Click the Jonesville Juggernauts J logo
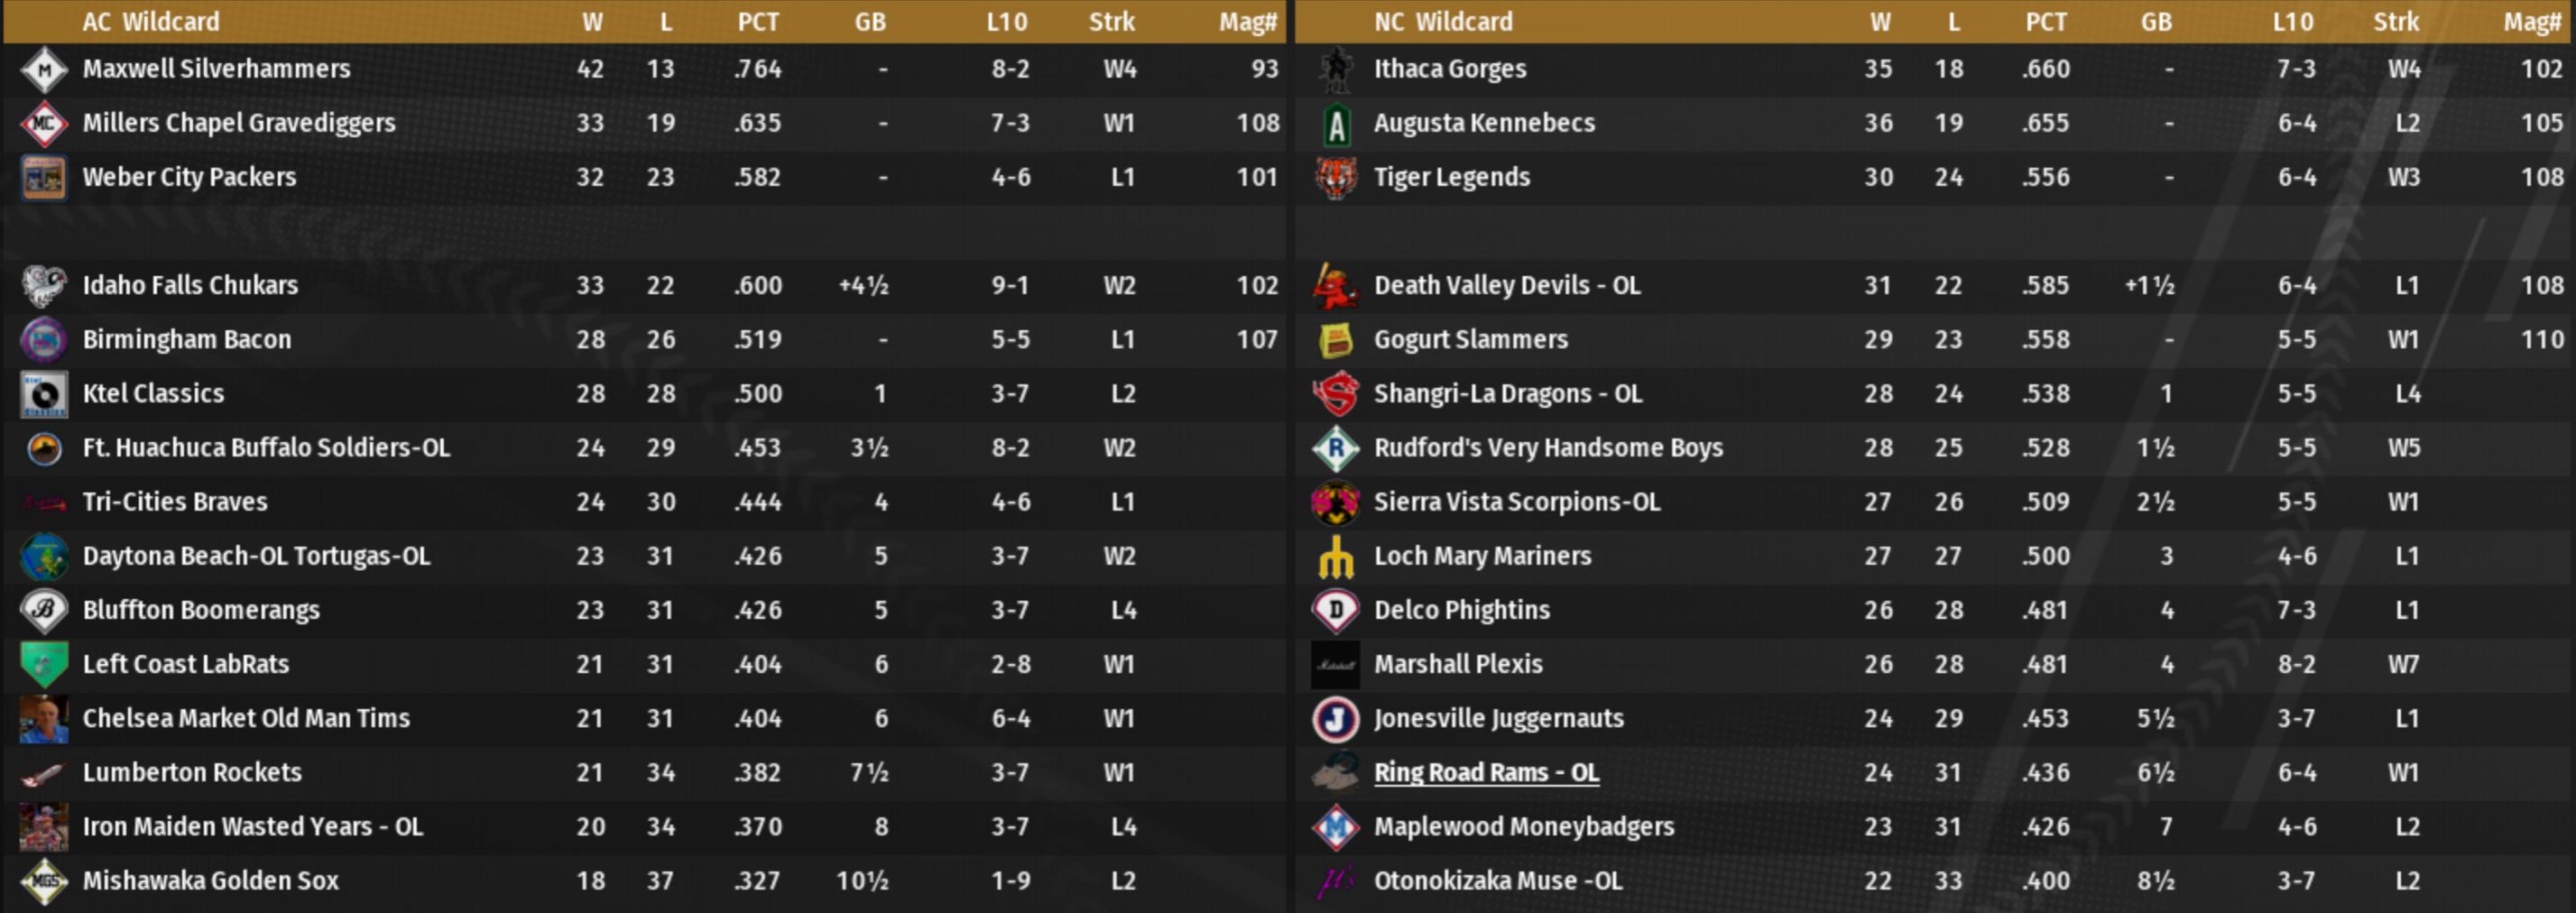2576x913 pixels. (x=1336, y=719)
